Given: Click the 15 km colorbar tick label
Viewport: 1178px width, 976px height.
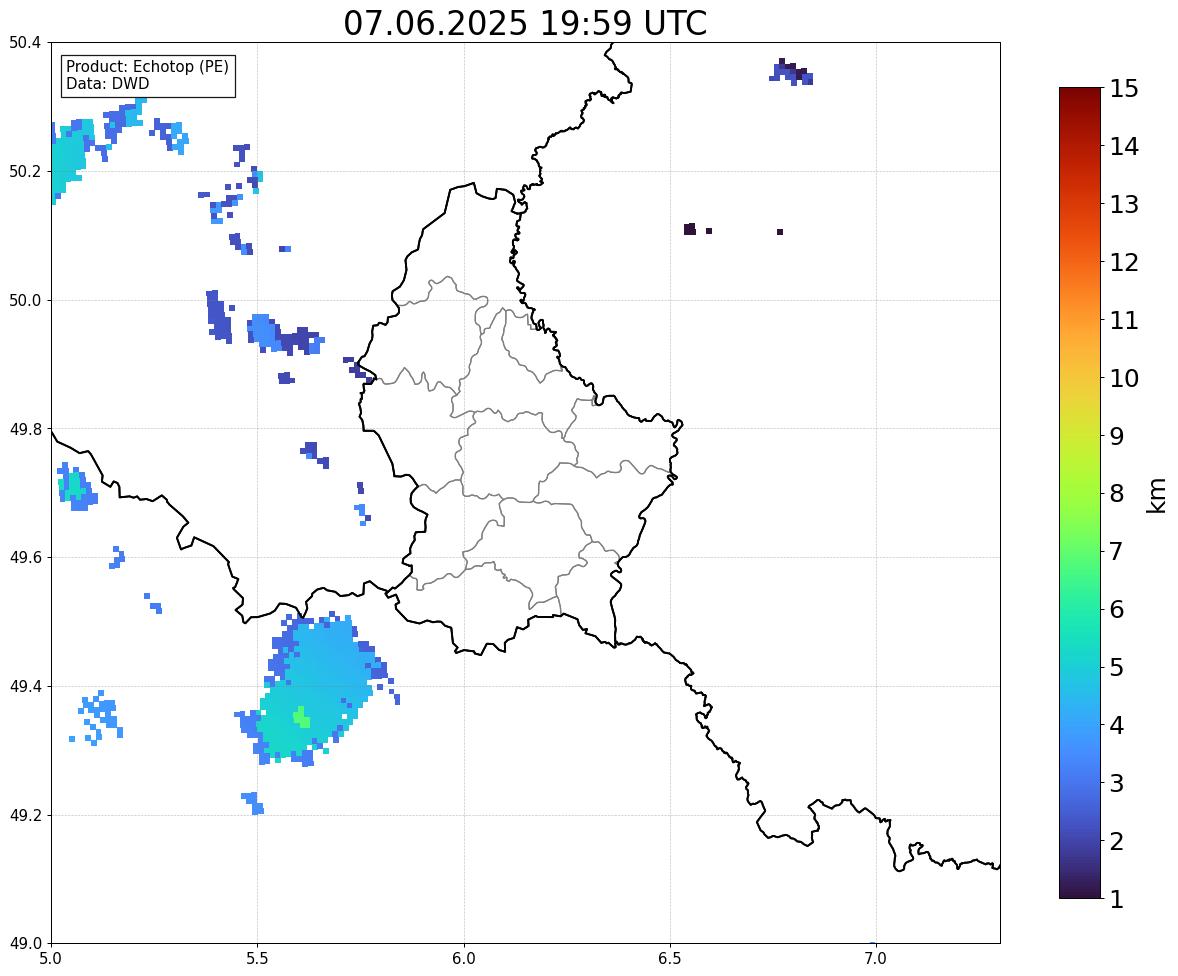Looking at the screenshot, I should point(1124,89).
